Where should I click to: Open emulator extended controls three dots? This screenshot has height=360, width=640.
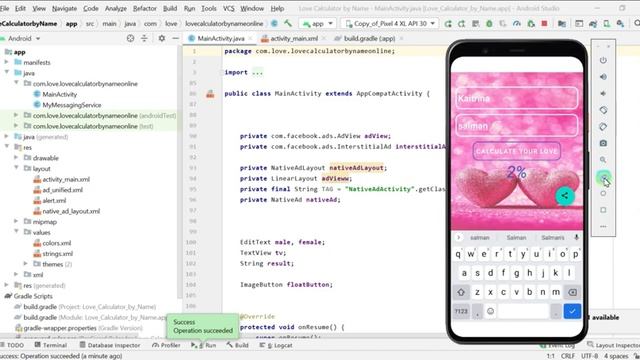(603, 227)
